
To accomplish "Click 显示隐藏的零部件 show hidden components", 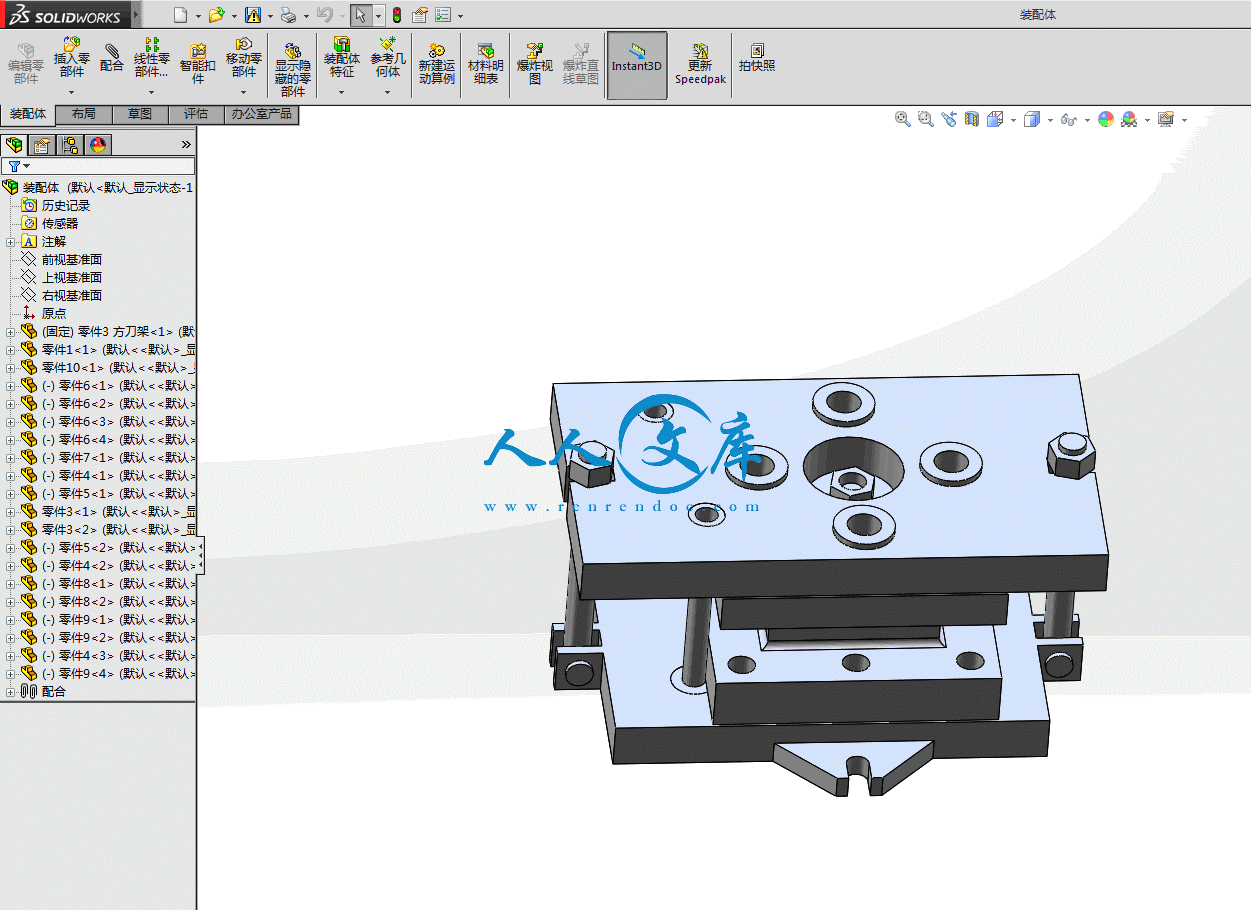I will pyautogui.click(x=293, y=69).
